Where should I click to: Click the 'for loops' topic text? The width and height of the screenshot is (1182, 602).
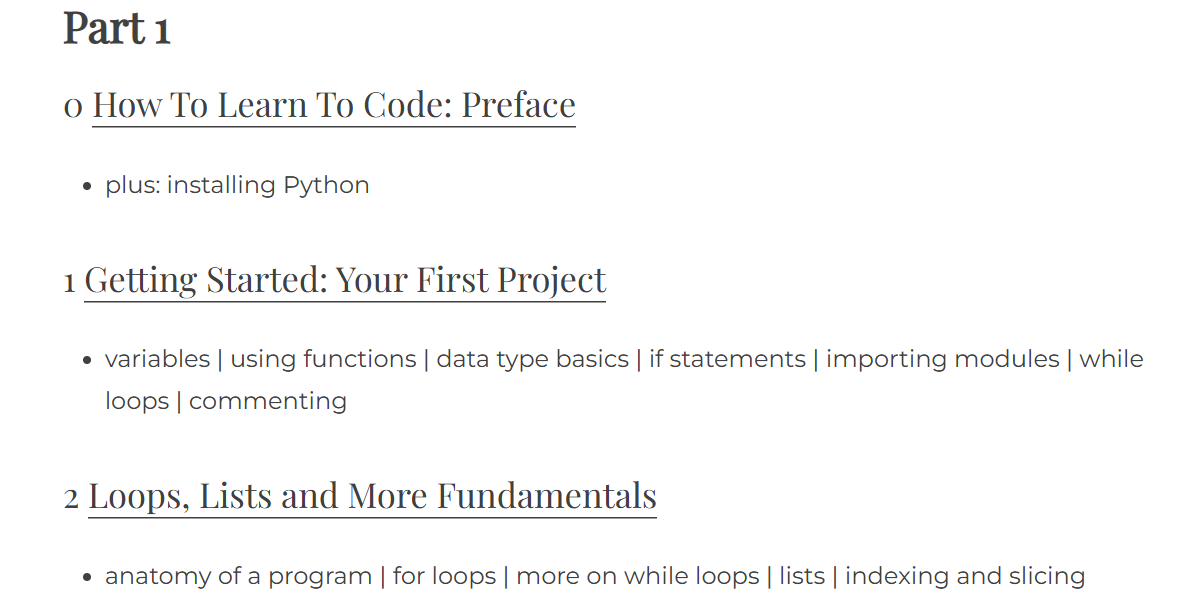[444, 576]
